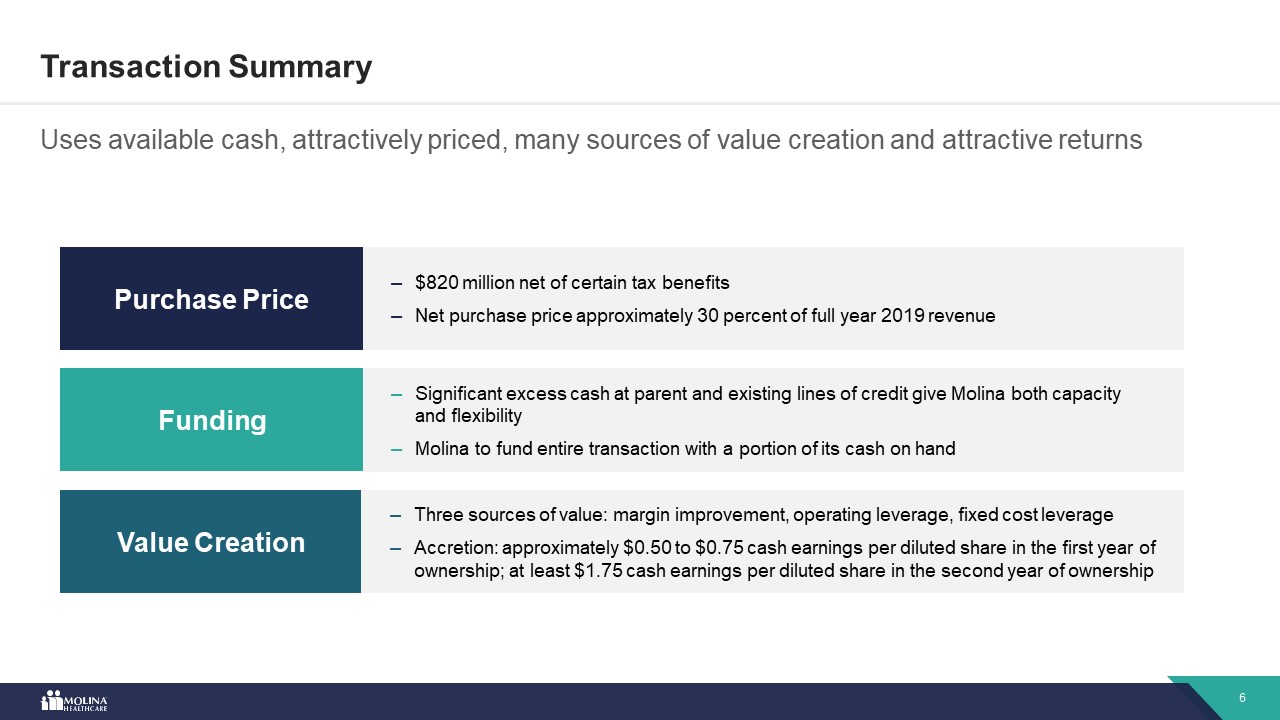
Task: Select the Value Creation label box
Action: point(210,541)
